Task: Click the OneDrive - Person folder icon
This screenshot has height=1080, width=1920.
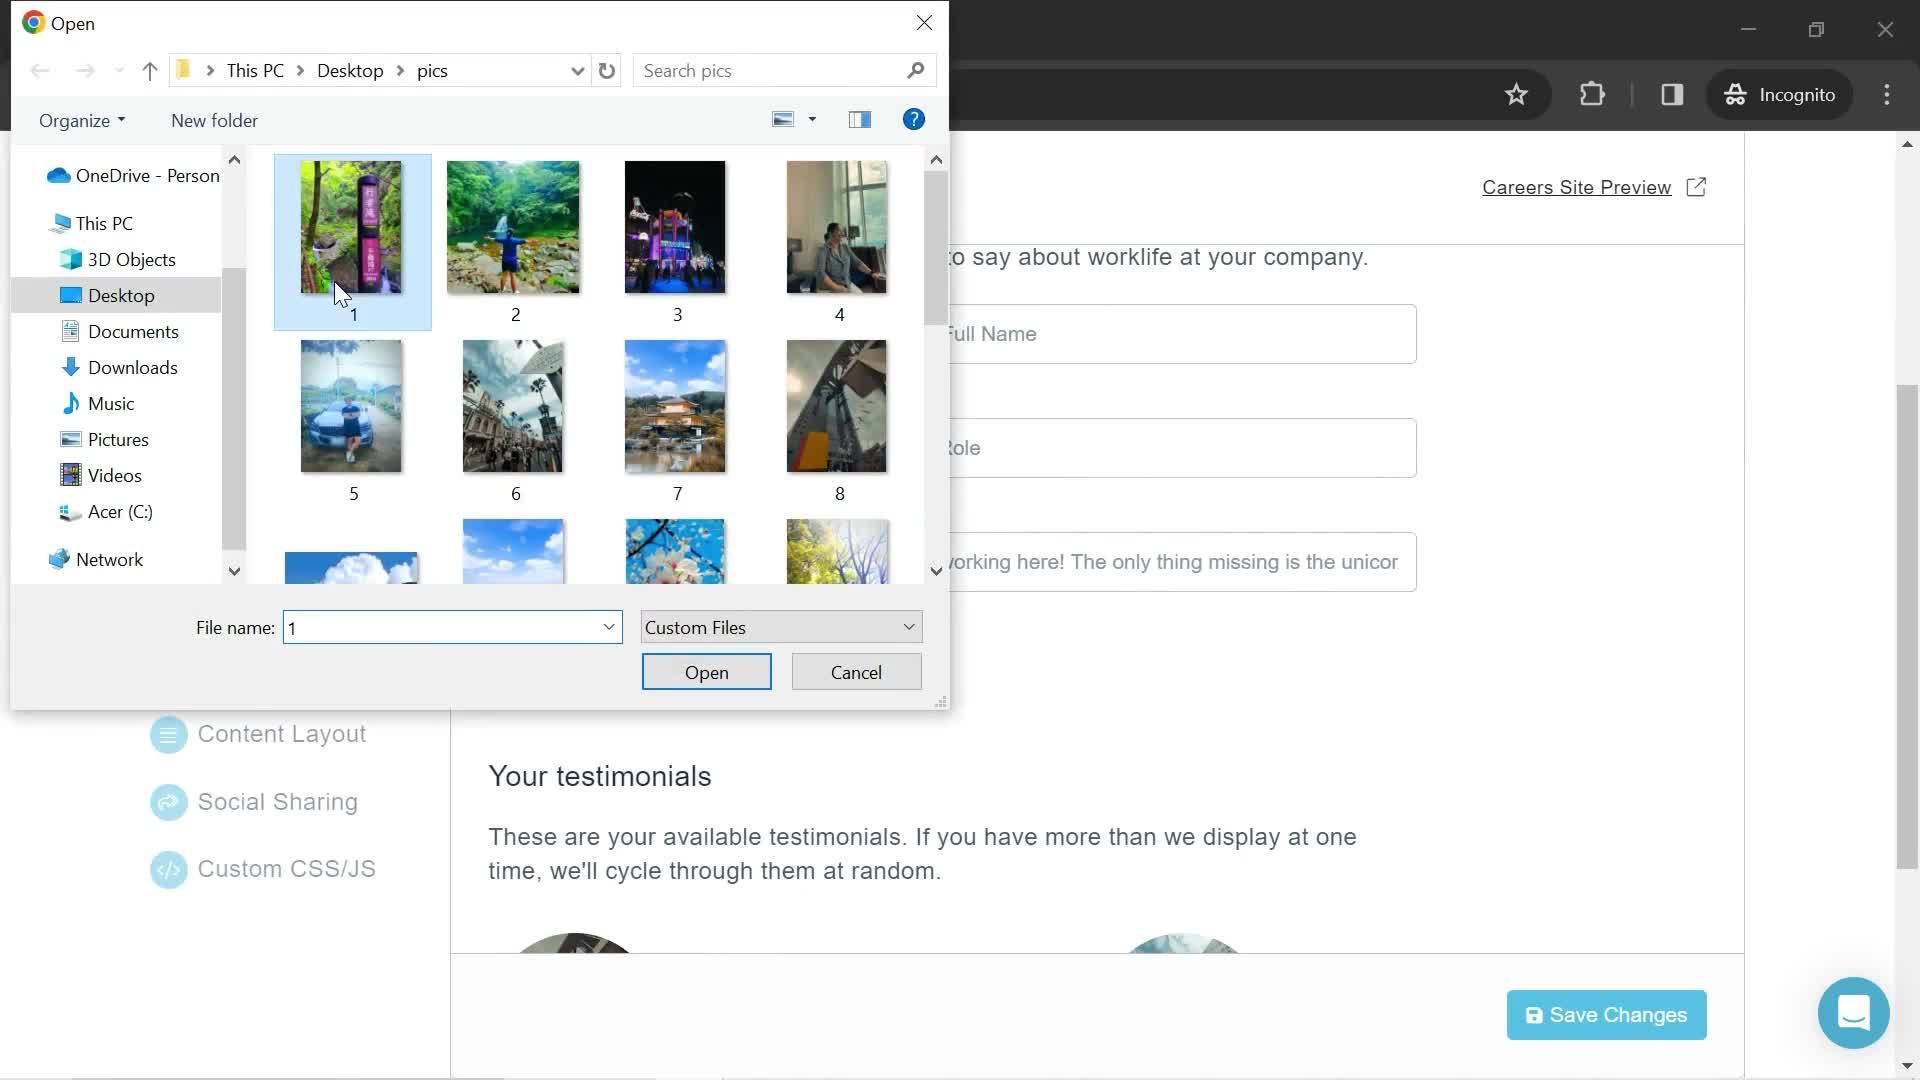Action: click(58, 174)
